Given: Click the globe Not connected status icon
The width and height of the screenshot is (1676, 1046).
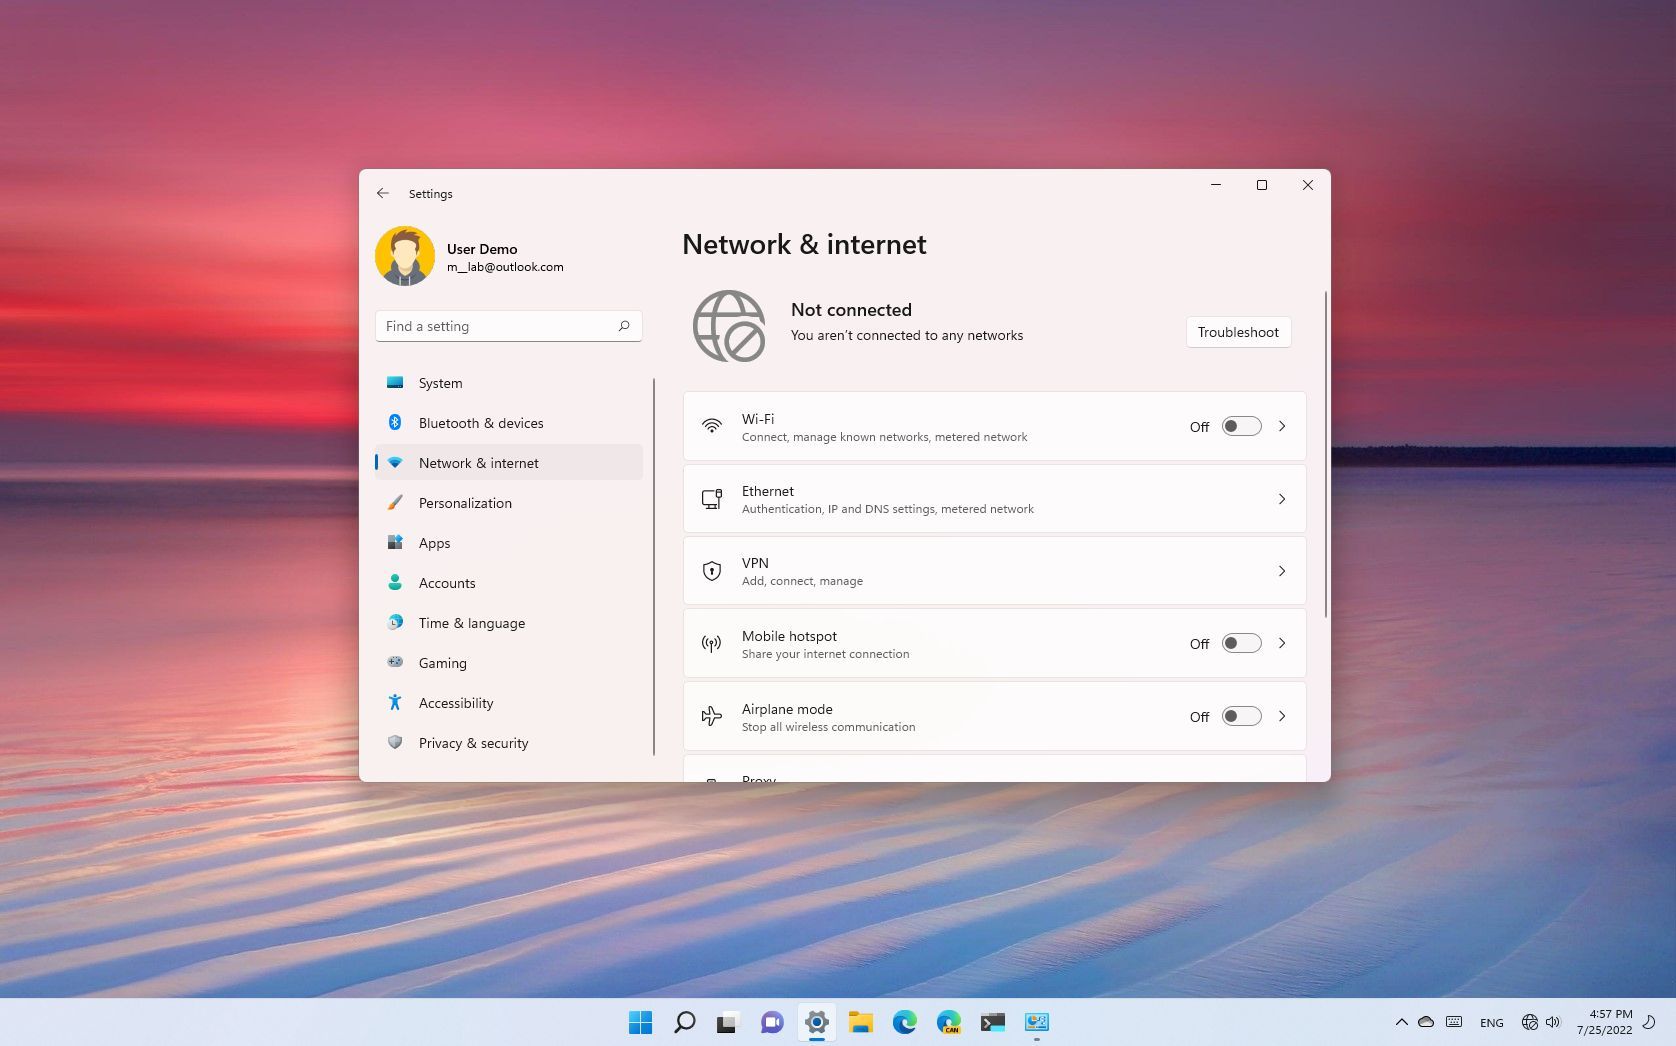Looking at the screenshot, I should pyautogui.click(x=729, y=325).
